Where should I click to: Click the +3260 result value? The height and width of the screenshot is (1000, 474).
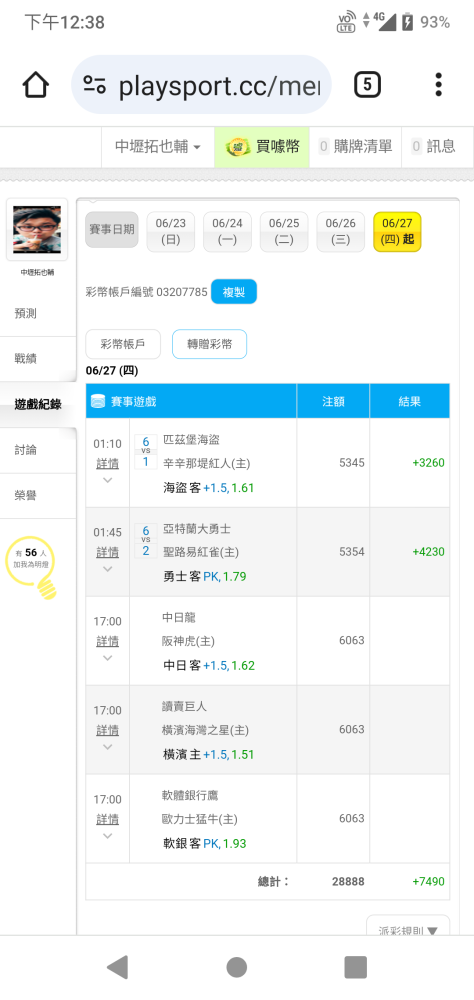(429, 462)
